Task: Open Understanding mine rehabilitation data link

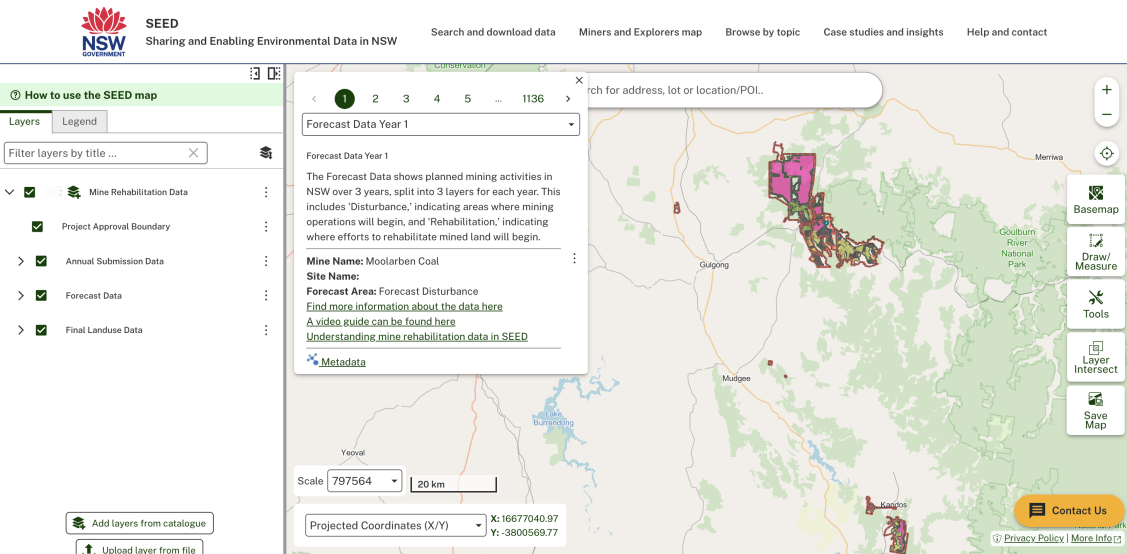Action: pyautogui.click(x=417, y=336)
